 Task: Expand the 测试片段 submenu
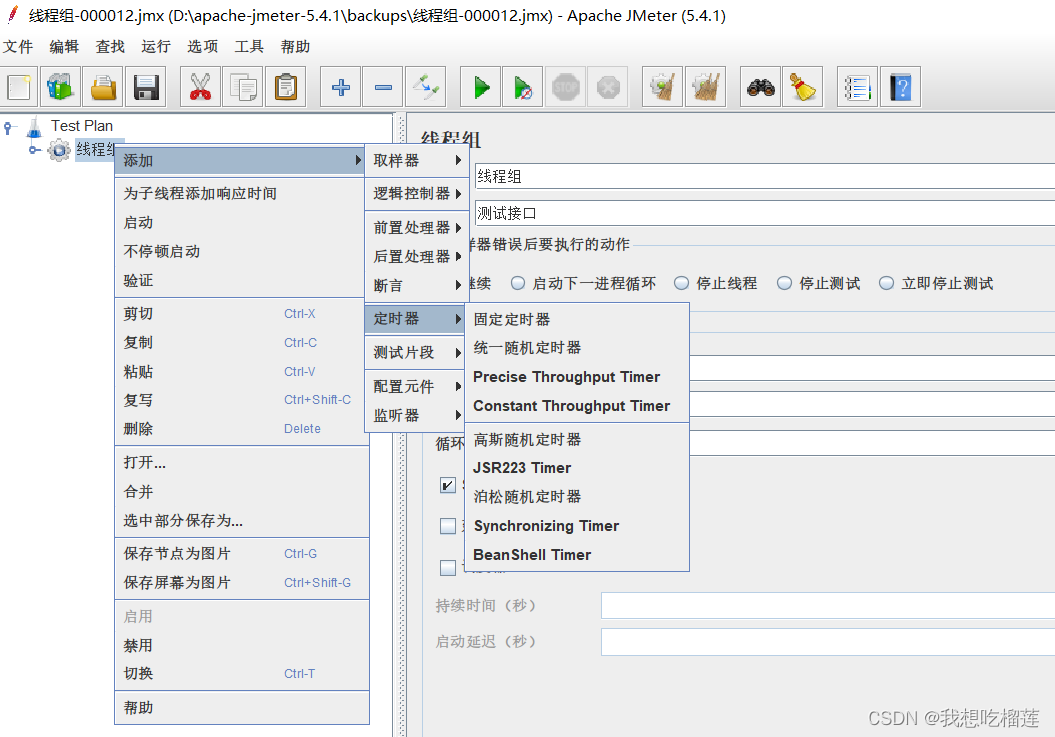tap(416, 353)
